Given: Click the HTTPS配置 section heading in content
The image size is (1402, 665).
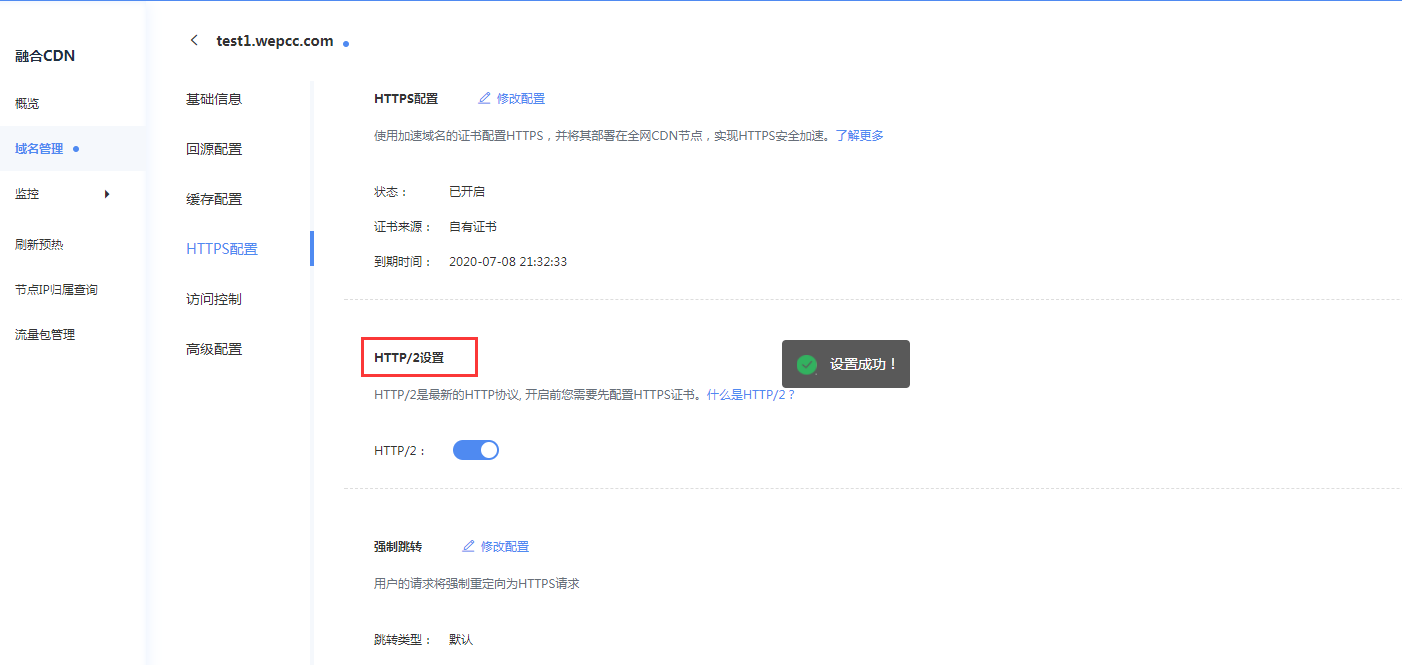Looking at the screenshot, I should tap(406, 98).
